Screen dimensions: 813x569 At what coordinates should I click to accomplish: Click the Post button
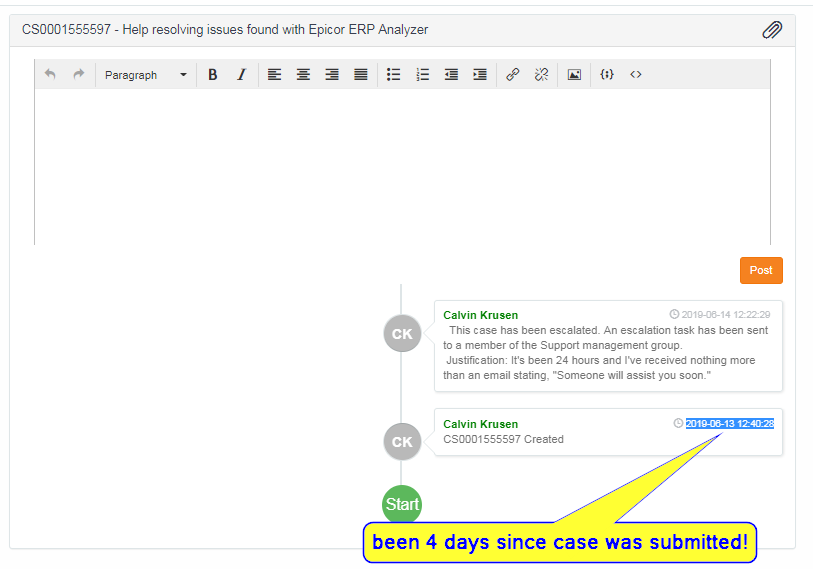pos(761,270)
